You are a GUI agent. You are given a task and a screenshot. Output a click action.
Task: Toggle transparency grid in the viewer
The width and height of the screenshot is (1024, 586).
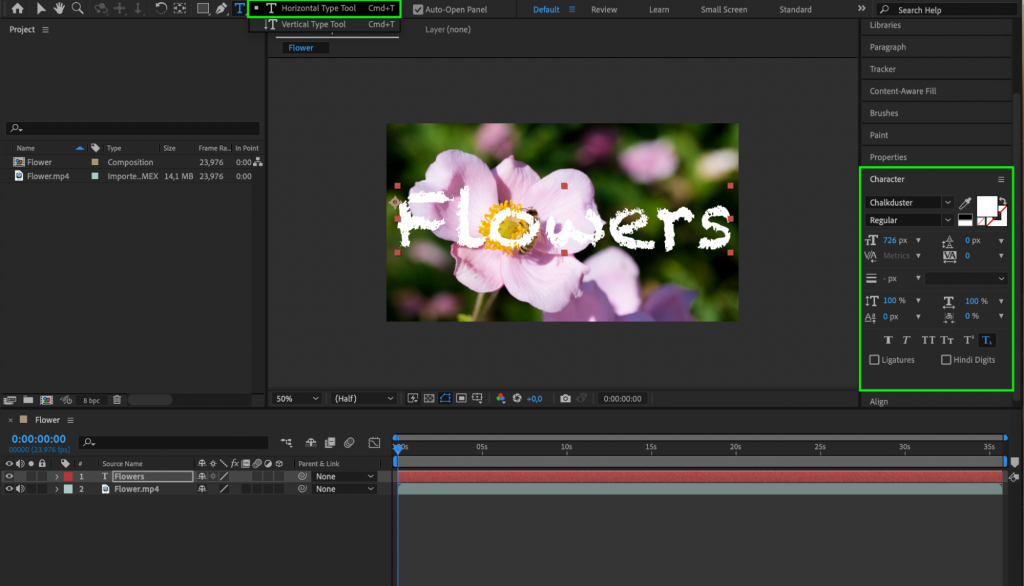429,398
